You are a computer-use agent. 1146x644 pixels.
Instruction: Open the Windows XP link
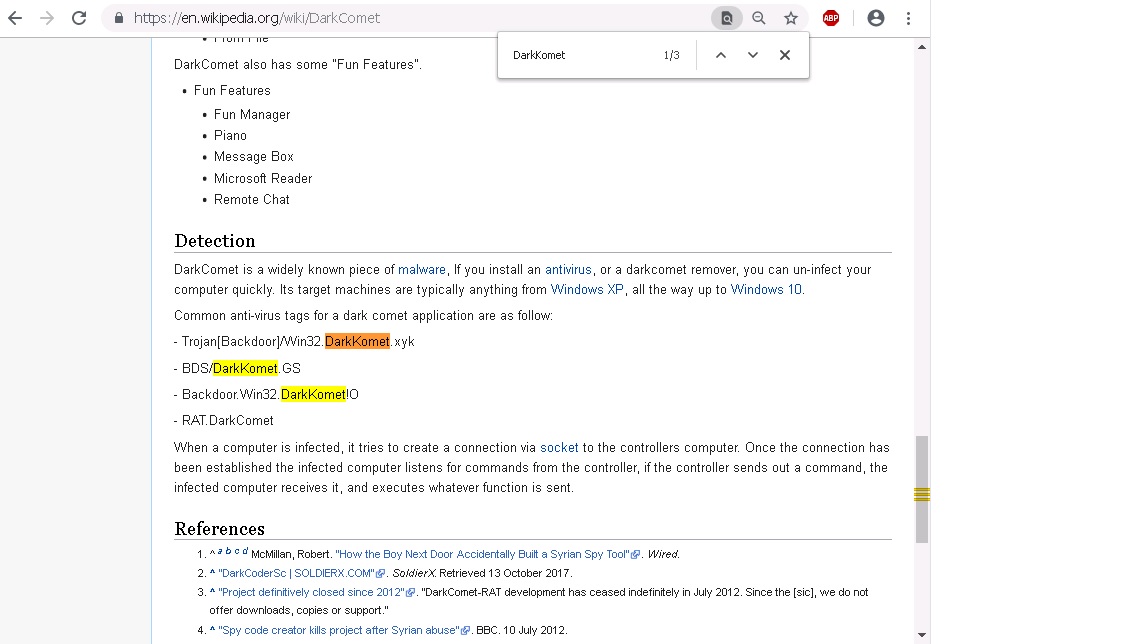pos(587,289)
